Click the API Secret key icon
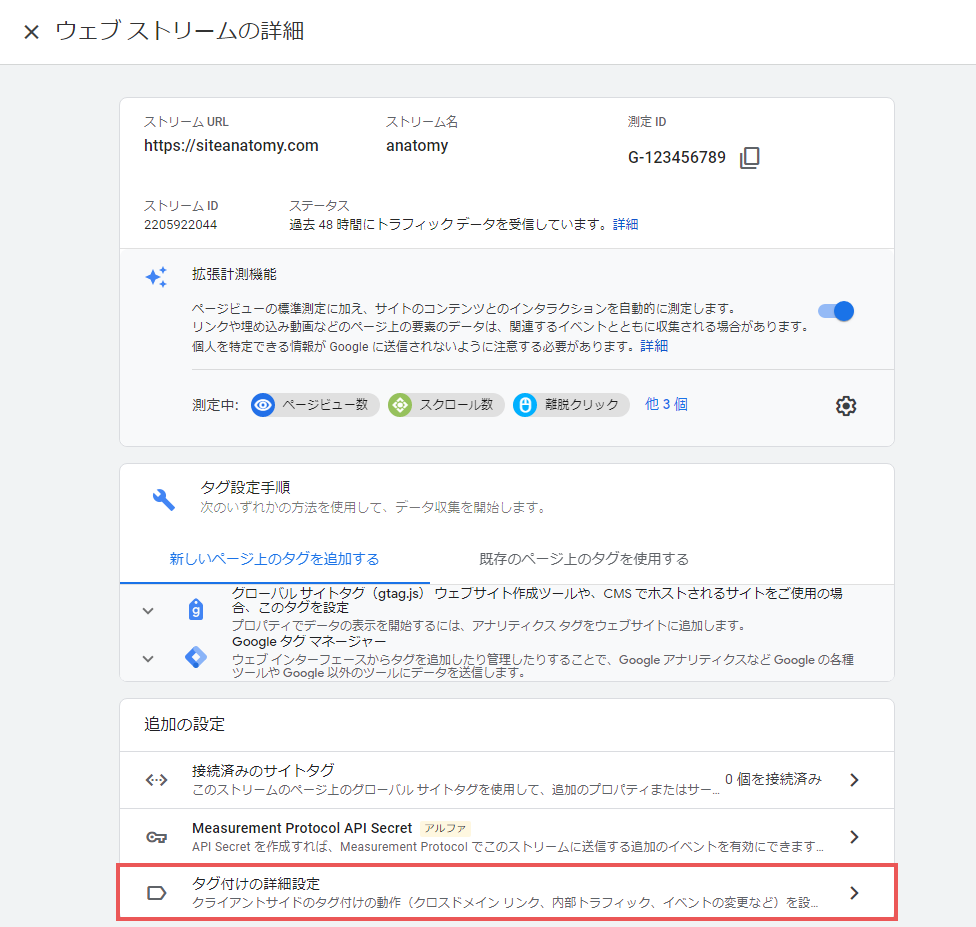976x927 pixels. pyautogui.click(x=156, y=837)
